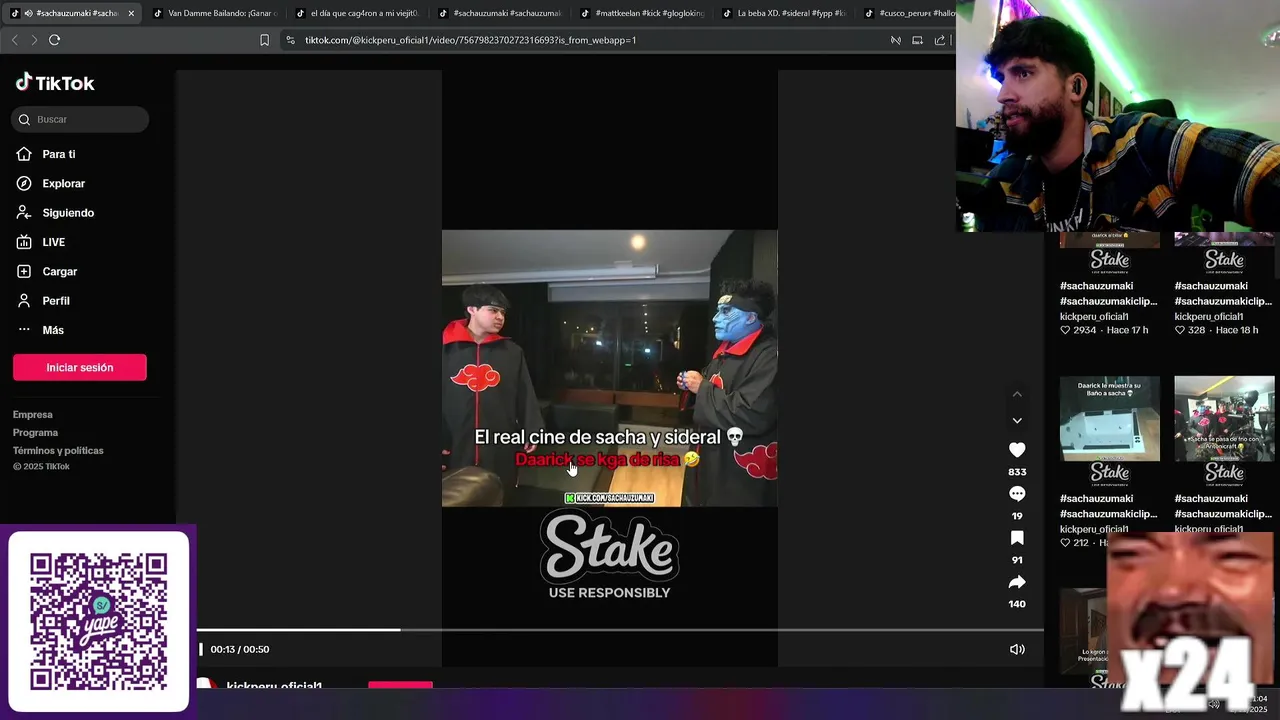Click the Yape QR code overlay
The height and width of the screenshot is (720, 1280).
pos(98,621)
